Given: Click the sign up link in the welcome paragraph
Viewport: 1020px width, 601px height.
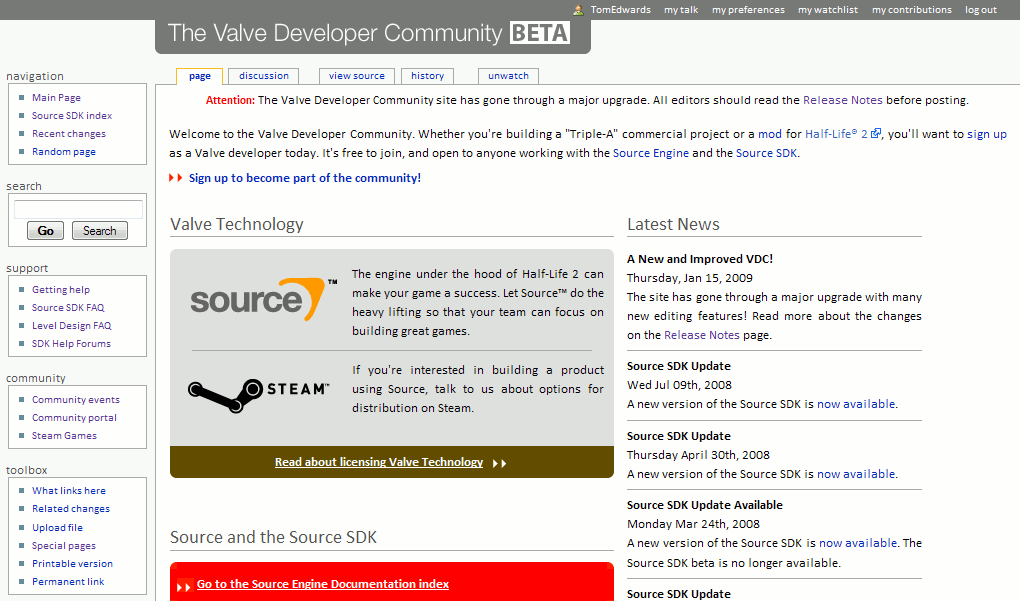Looking at the screenshot, I should point(987,135).
